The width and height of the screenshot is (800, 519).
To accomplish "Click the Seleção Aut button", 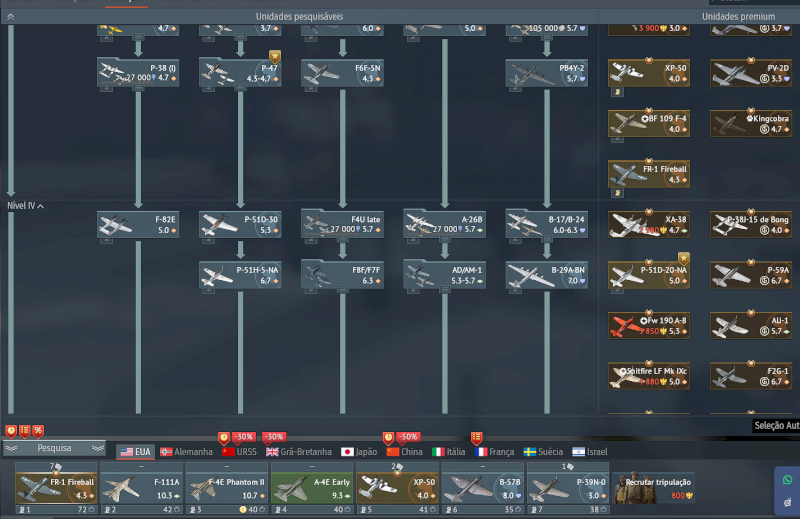I will coord(775,426).
